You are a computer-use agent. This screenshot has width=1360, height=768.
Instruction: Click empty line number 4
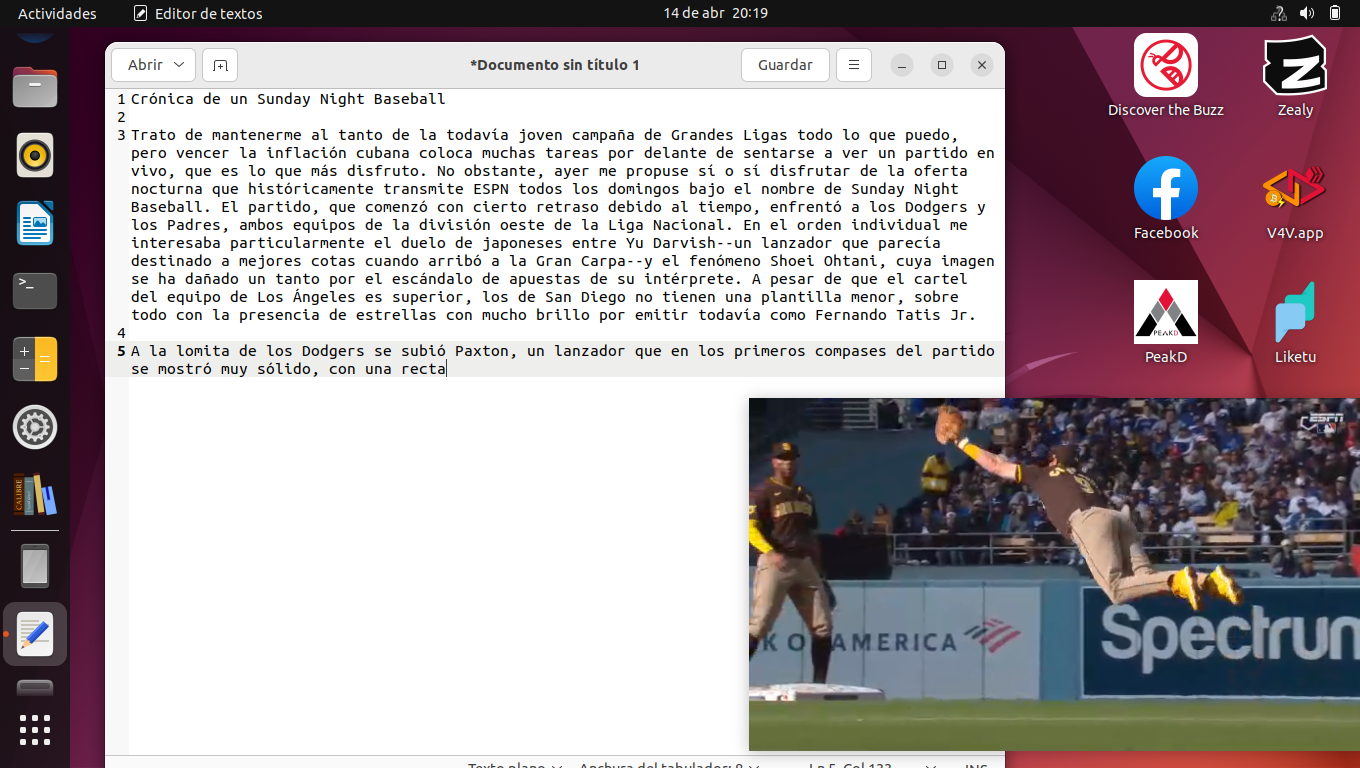(x=120, y=333)
